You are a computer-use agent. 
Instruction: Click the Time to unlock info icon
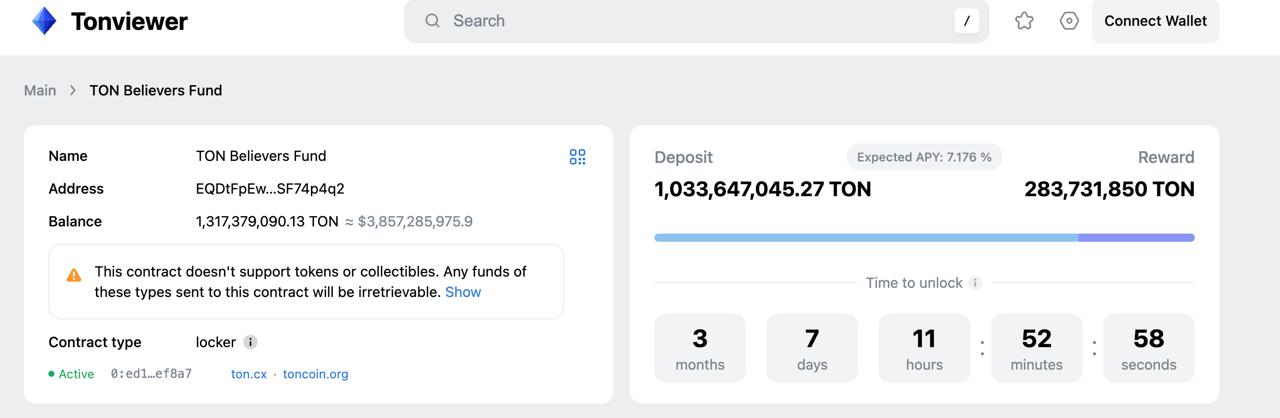(975, 283)
